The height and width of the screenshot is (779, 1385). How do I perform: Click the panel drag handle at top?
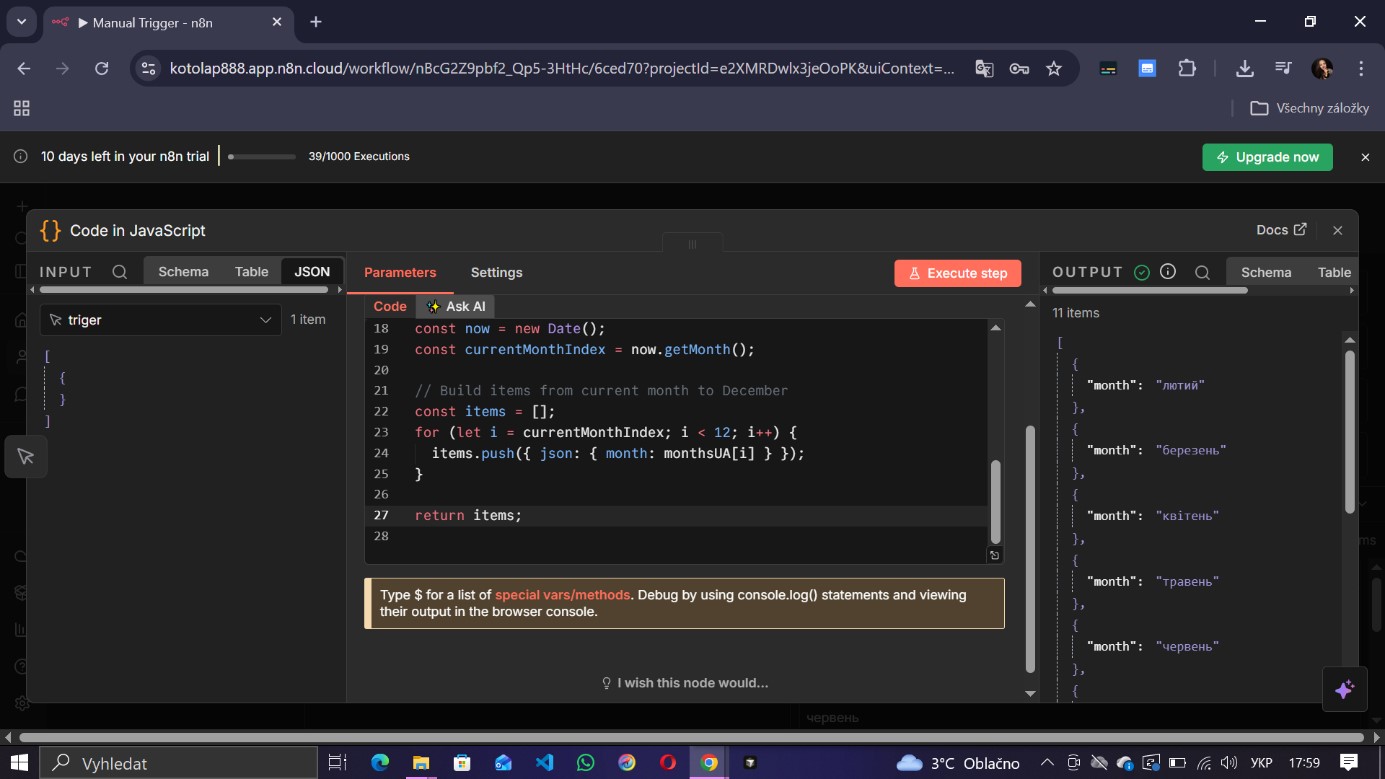(x=692, y=244)
